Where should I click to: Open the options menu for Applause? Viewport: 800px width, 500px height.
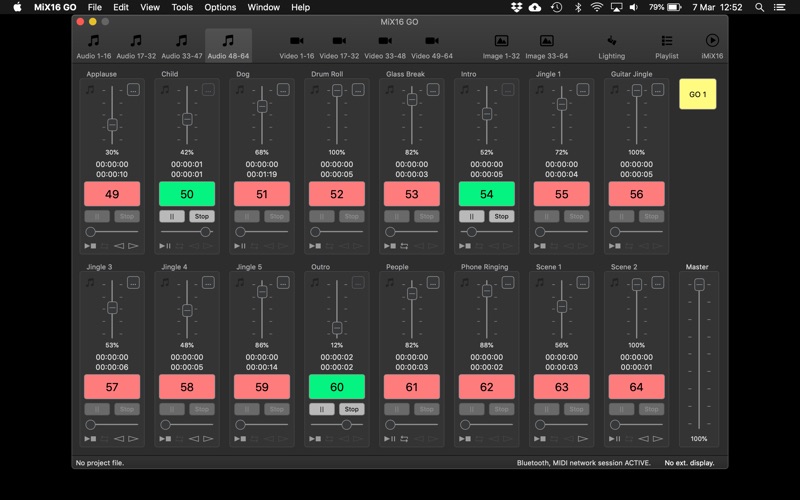click(133, 90)
